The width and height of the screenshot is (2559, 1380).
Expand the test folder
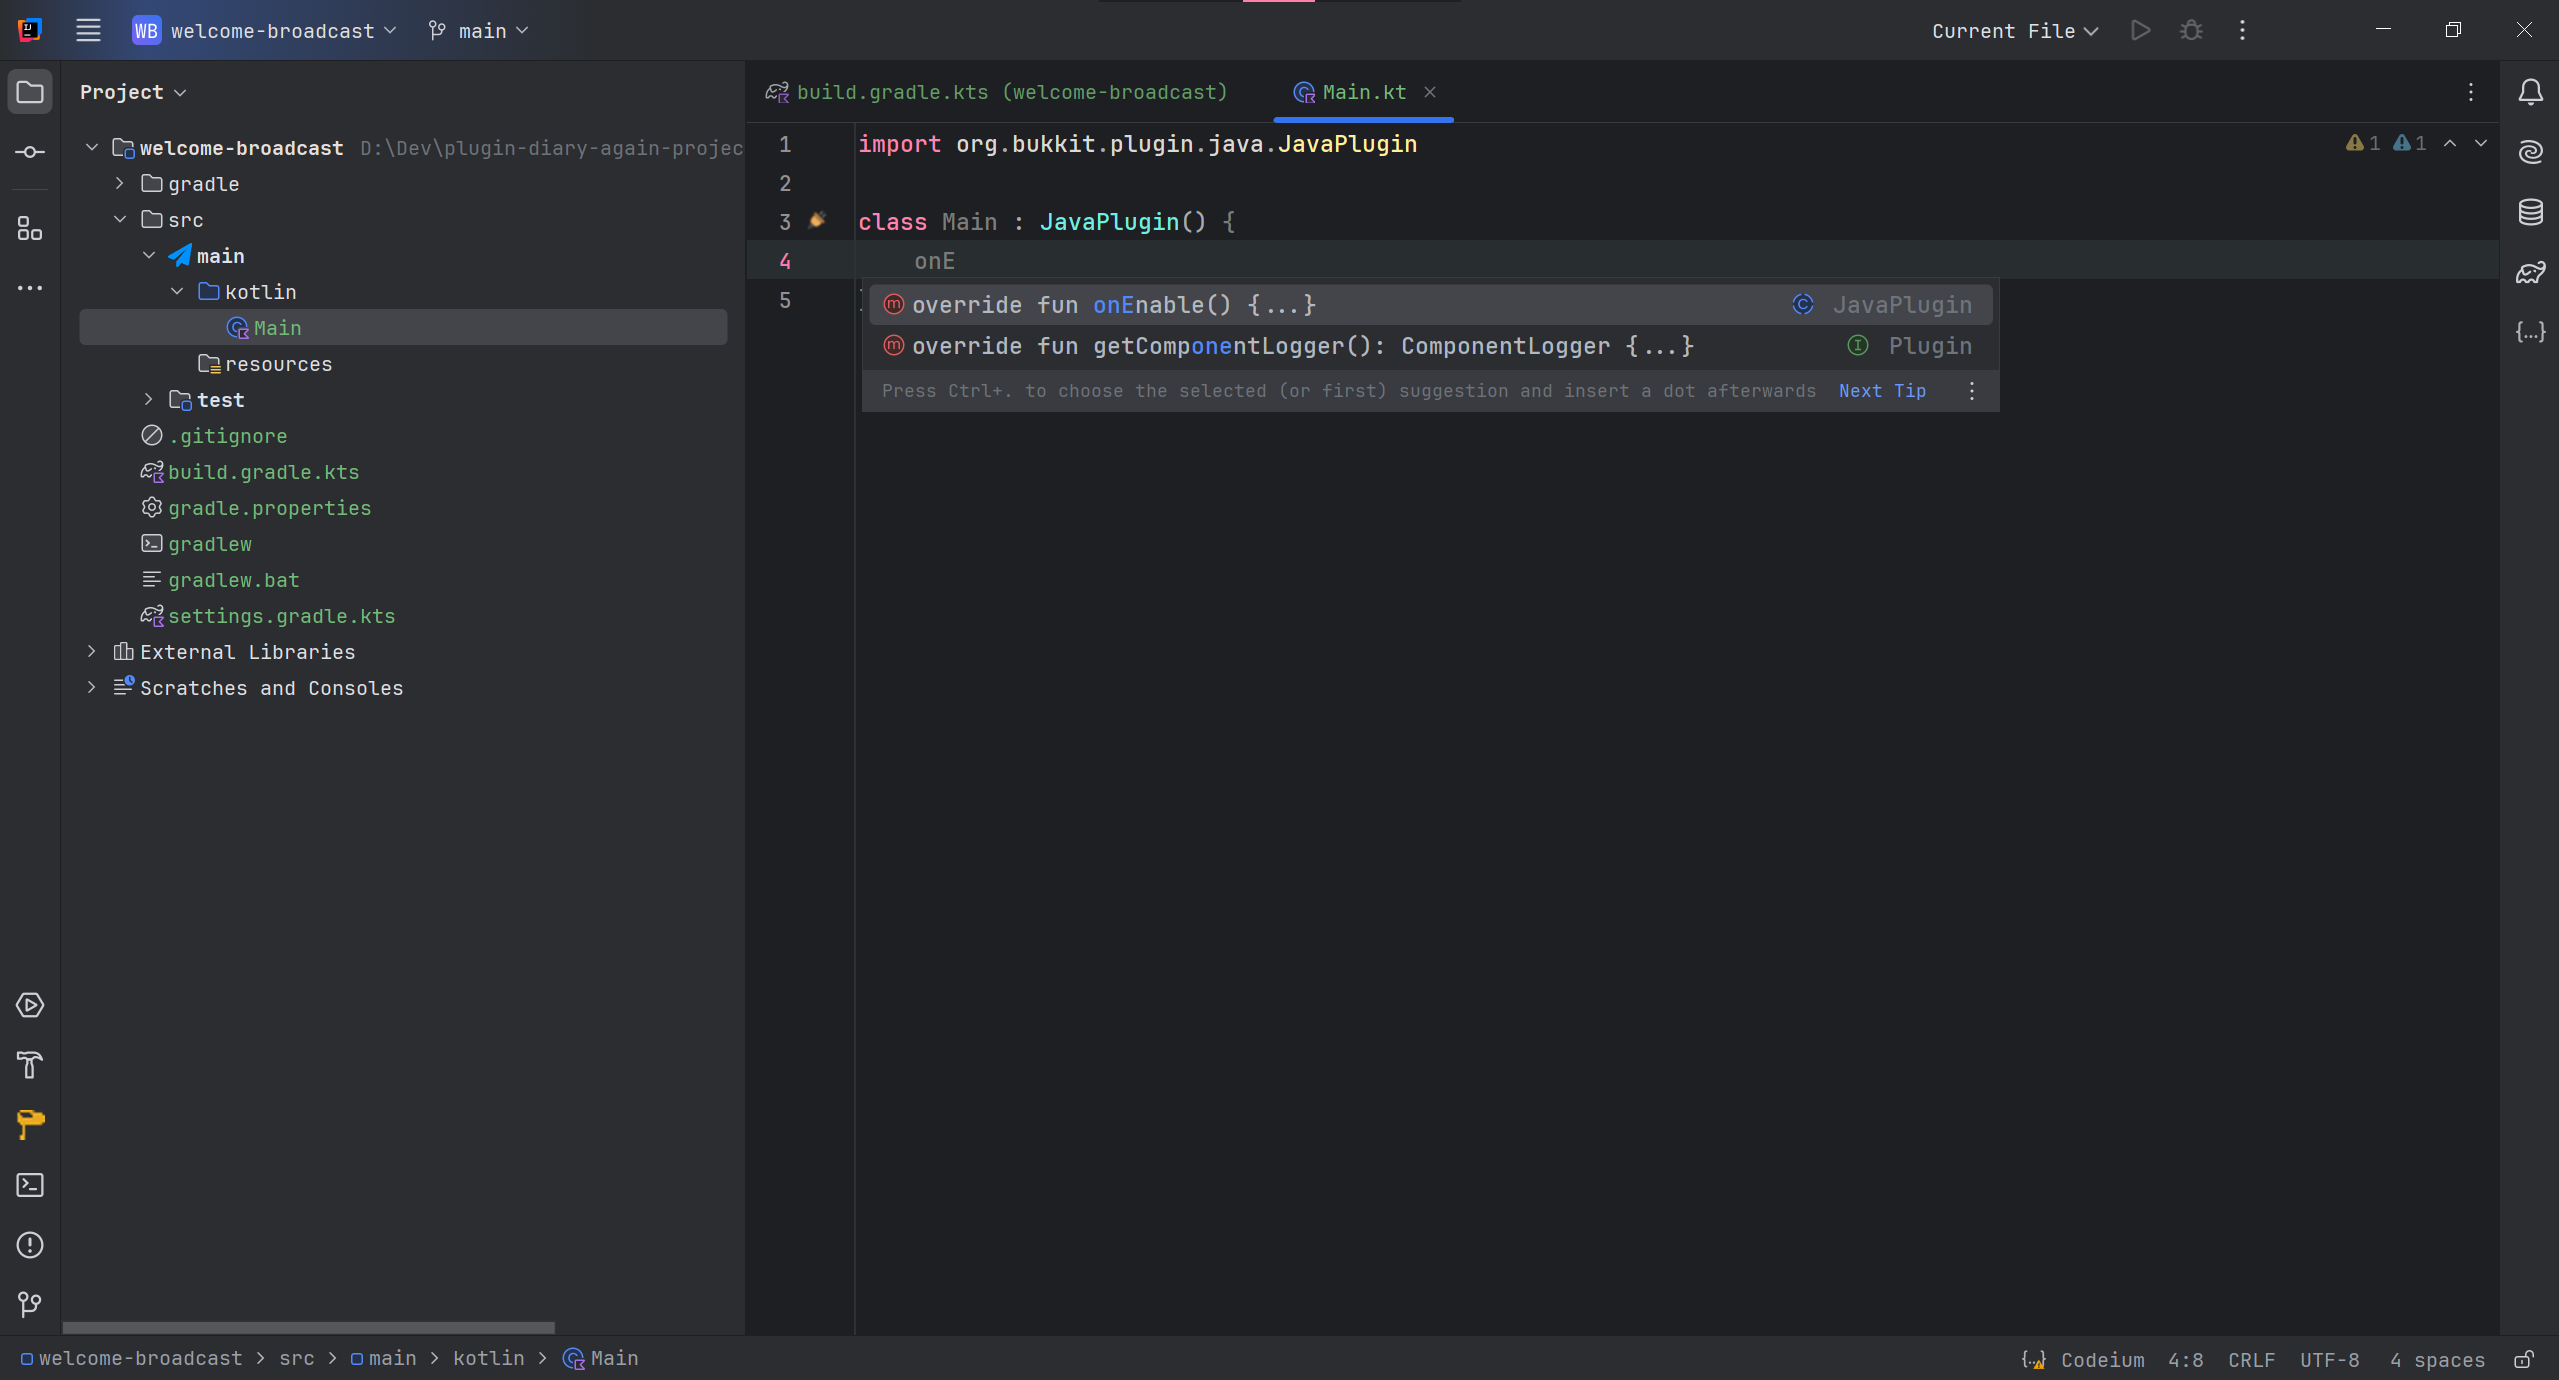click(149, 399)
